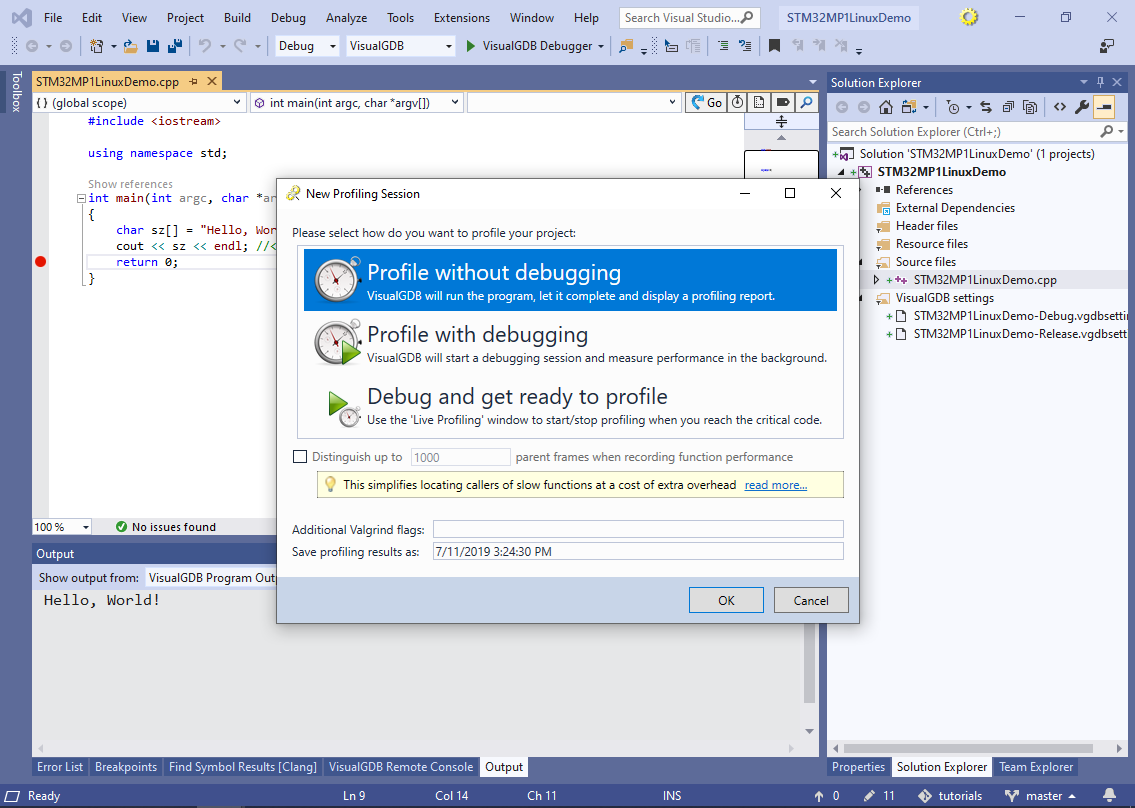Image resolution: width=1135 pixels, height=808 pixels.
Task: Click the master branch indicator in the status bar
Action: pyautogui.click(x=1041, y=796)
